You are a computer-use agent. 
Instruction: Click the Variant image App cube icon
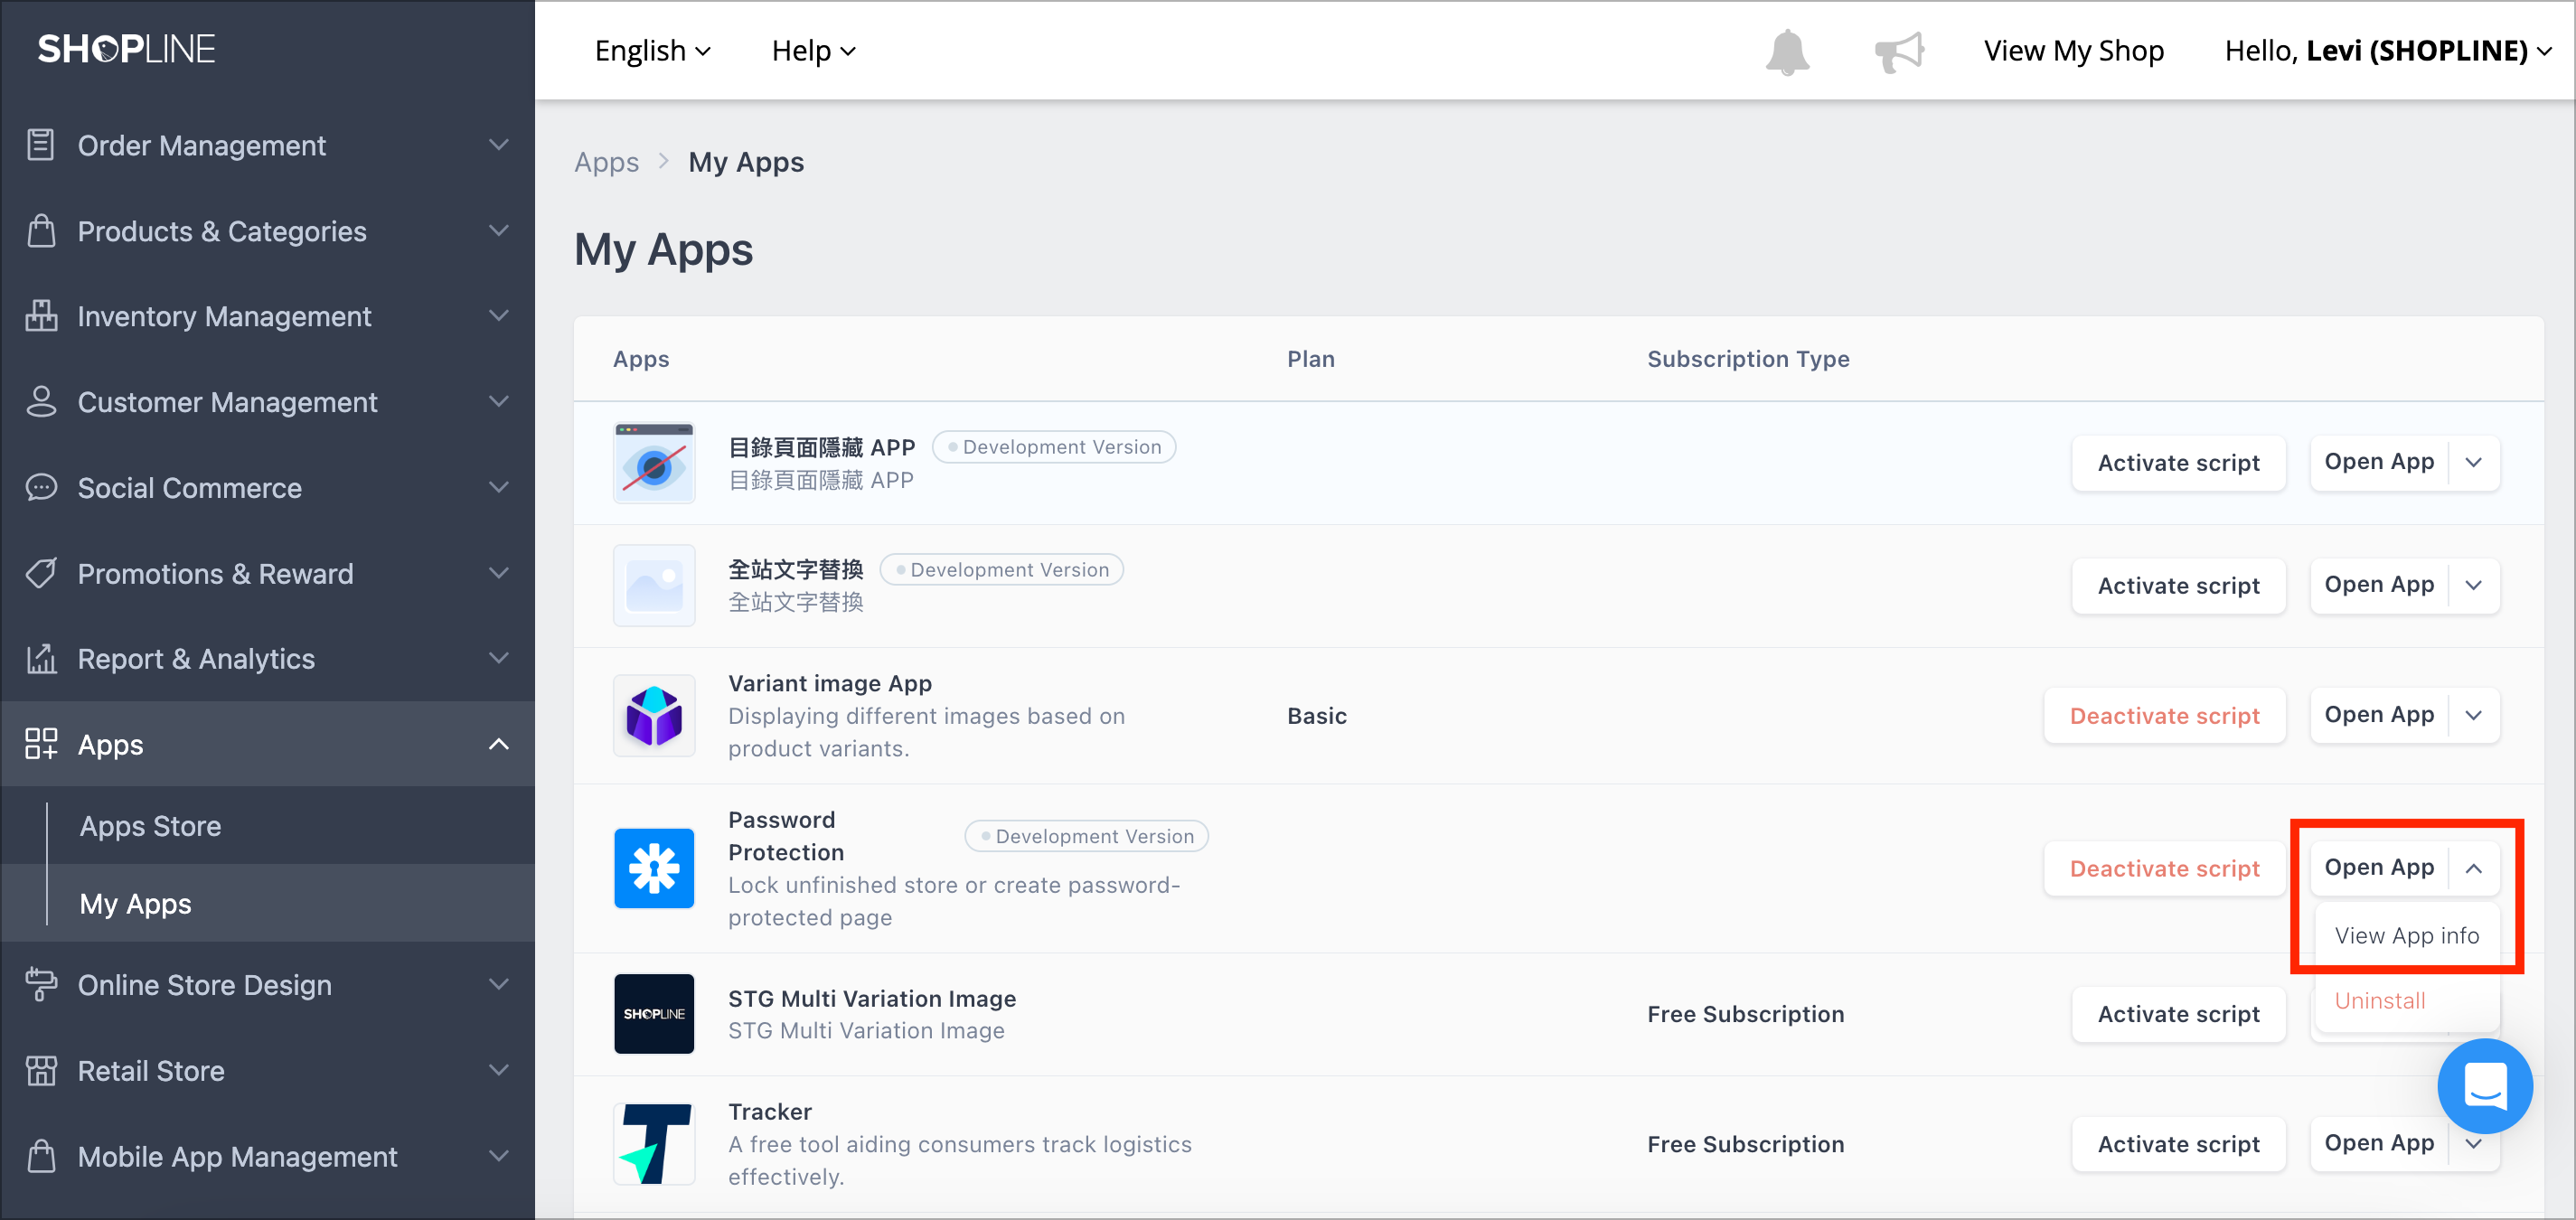tap(654, 715)
